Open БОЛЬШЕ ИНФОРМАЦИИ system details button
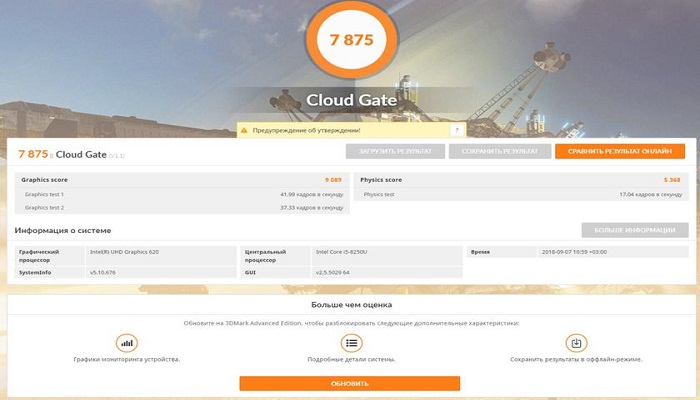This screenshot has width=700, height=400. [634, 230]
